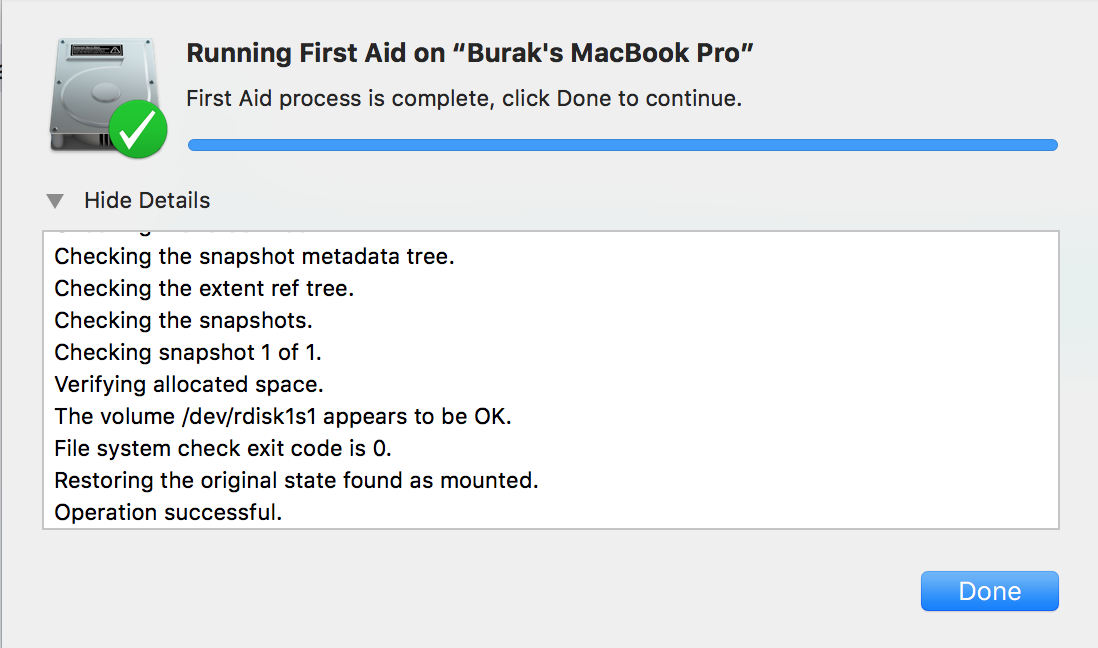The height and width of the screenshot is (648, 1098).
Task: Select the "Checking the snapshots." log line
Action: pos(183,321)
